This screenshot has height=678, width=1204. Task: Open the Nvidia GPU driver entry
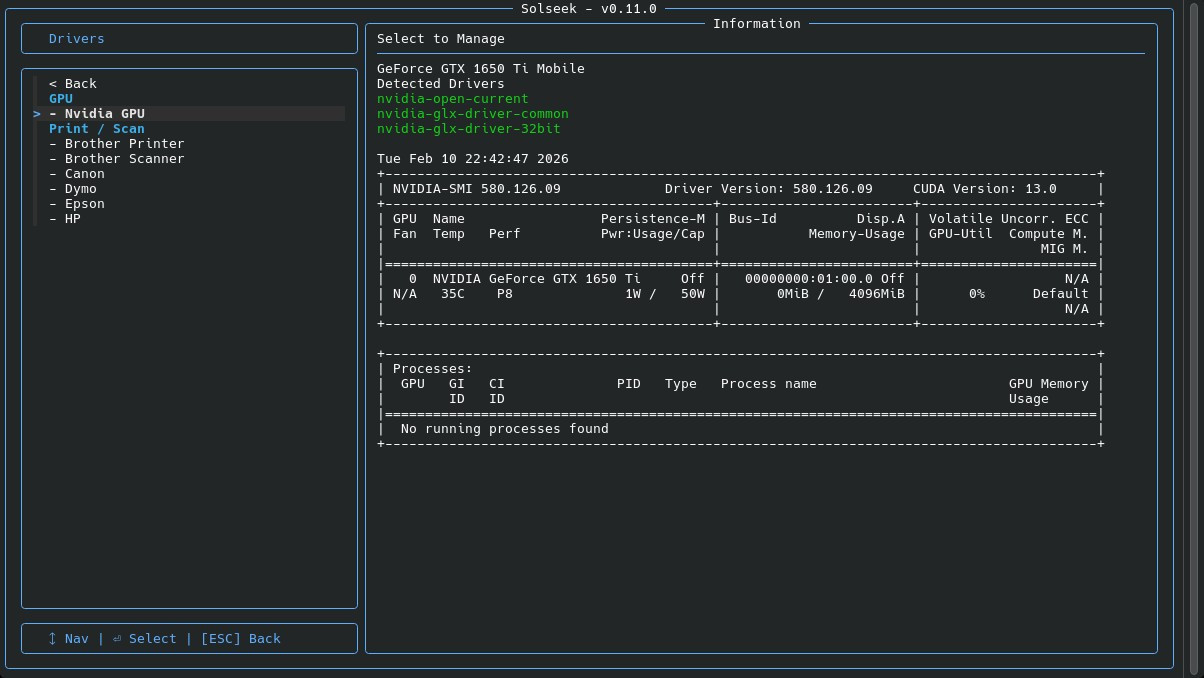point(104,114)
